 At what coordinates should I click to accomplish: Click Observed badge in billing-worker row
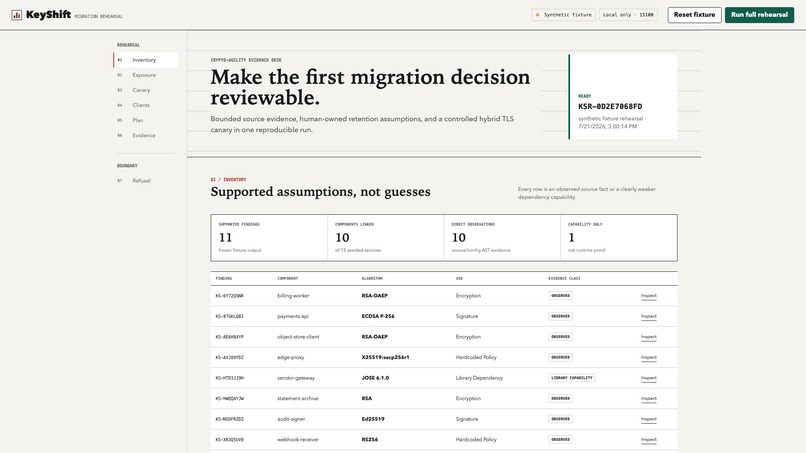[560, 296]
